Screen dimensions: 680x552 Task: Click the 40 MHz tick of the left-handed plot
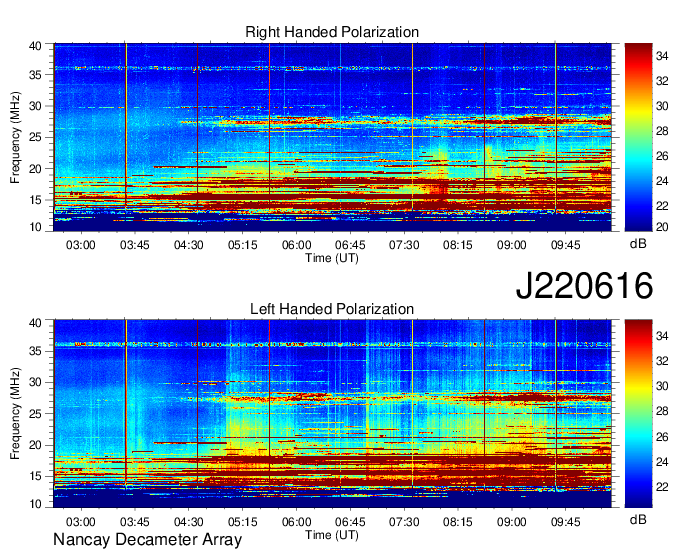[35, 323]
